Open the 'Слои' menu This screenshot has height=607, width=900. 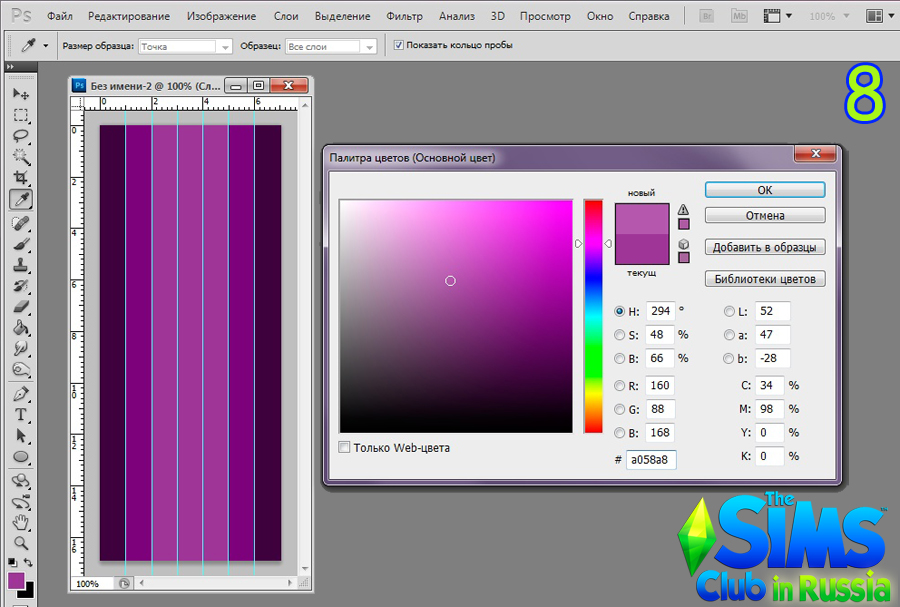coord(285,16)
